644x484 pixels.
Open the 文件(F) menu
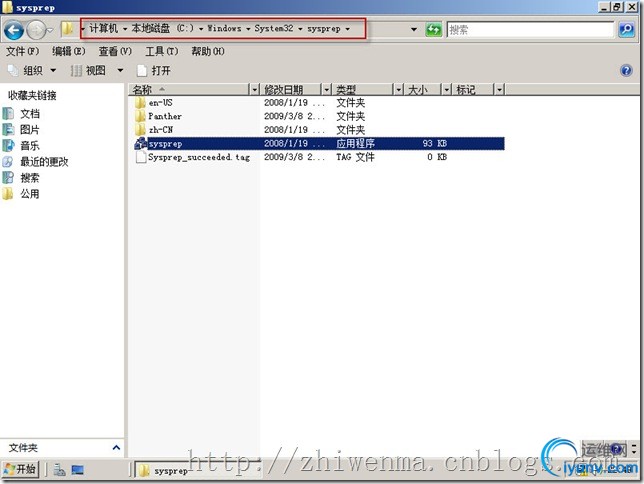23,51
